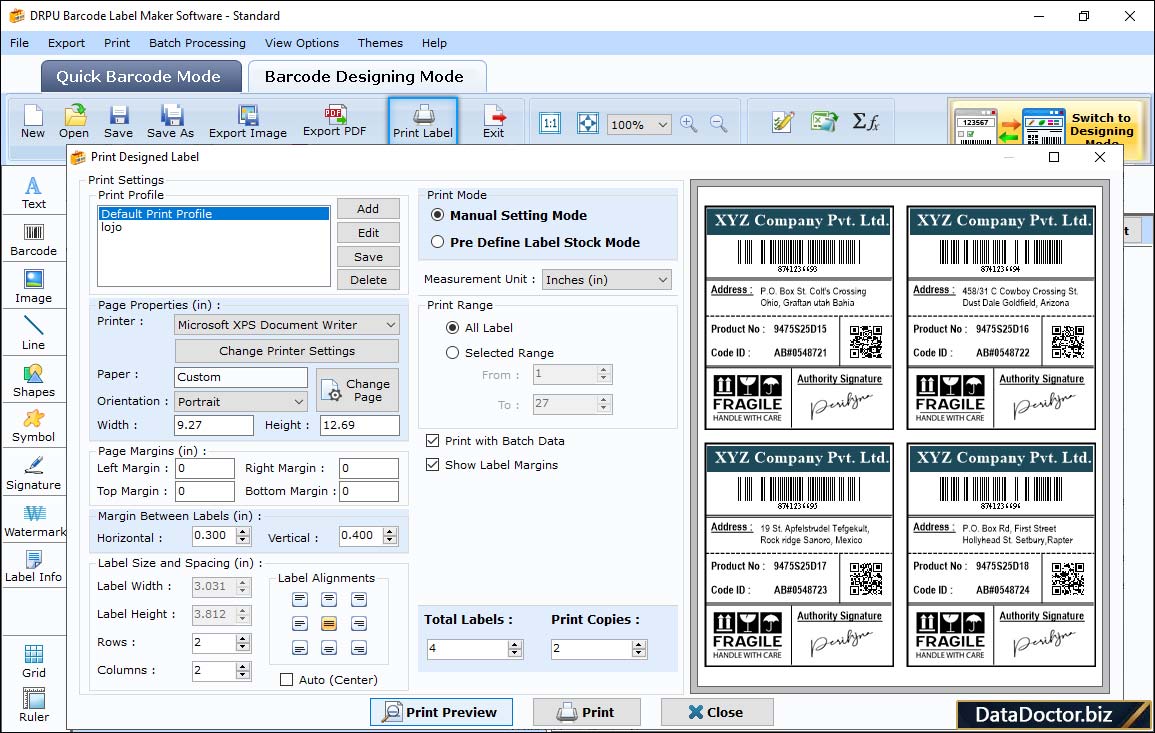
Task: Uncheck Show Label Margins
Action: click(x=432, y=465)
